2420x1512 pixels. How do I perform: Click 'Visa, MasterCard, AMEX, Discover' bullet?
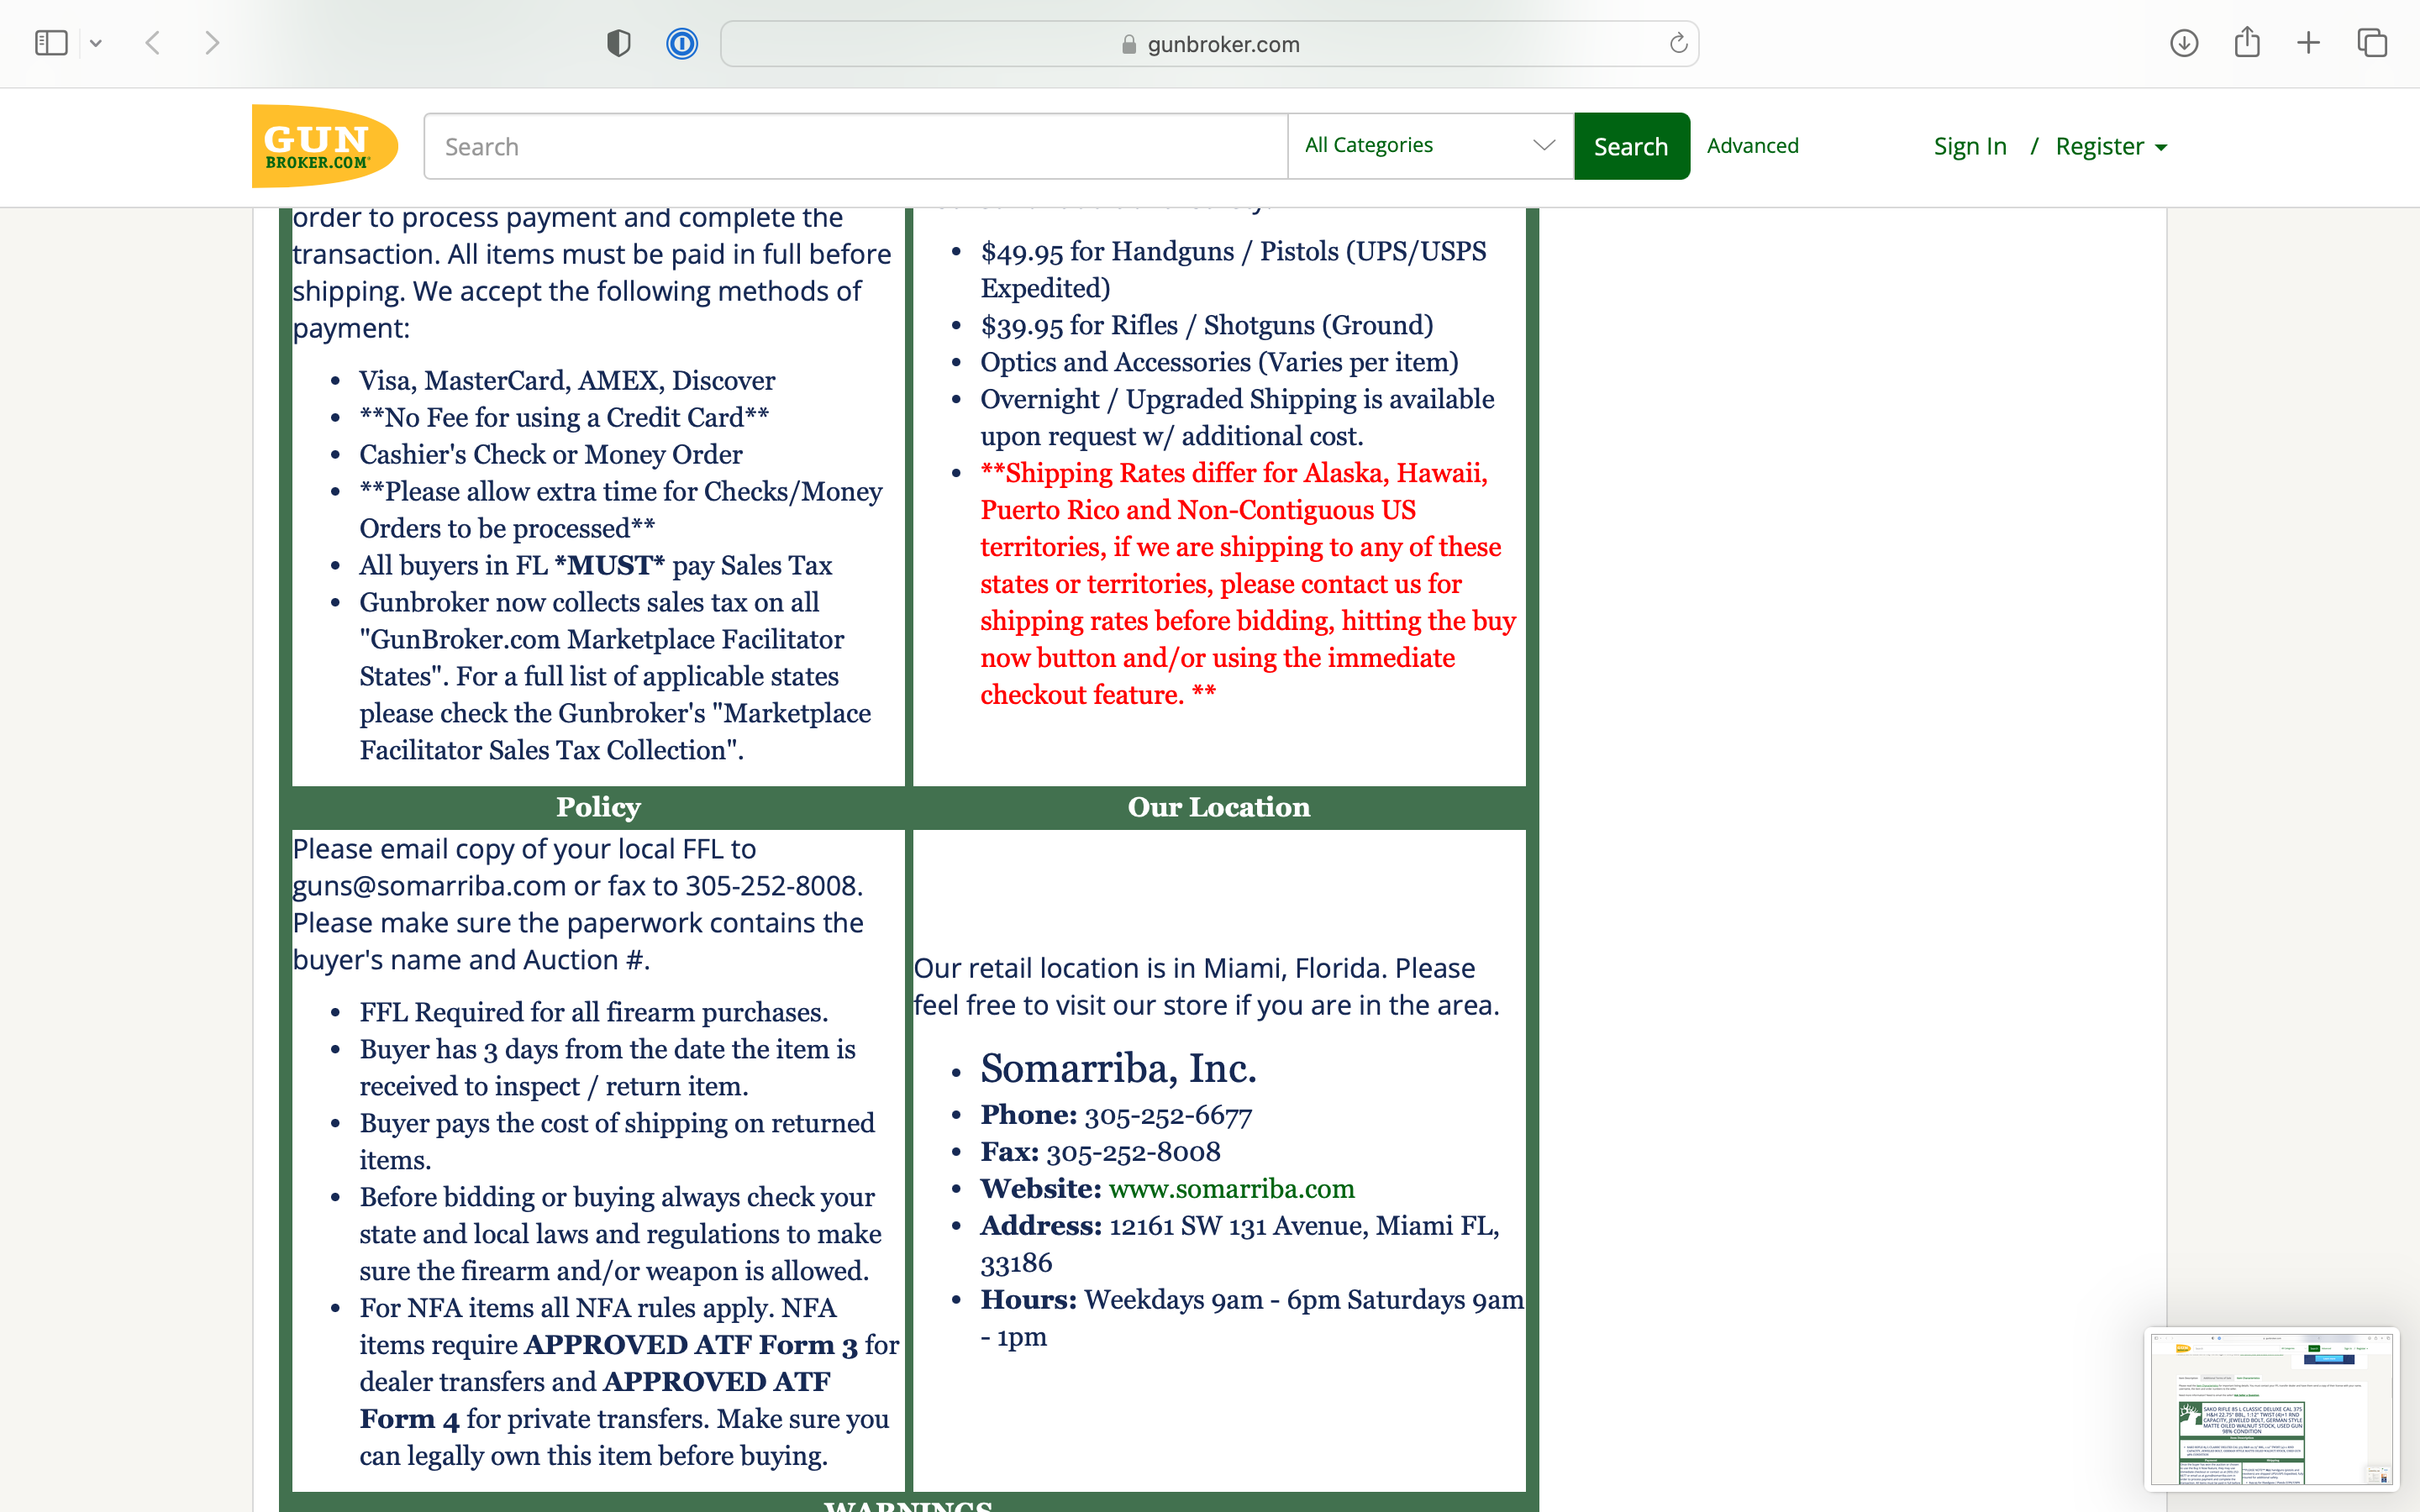click(567, 381)
